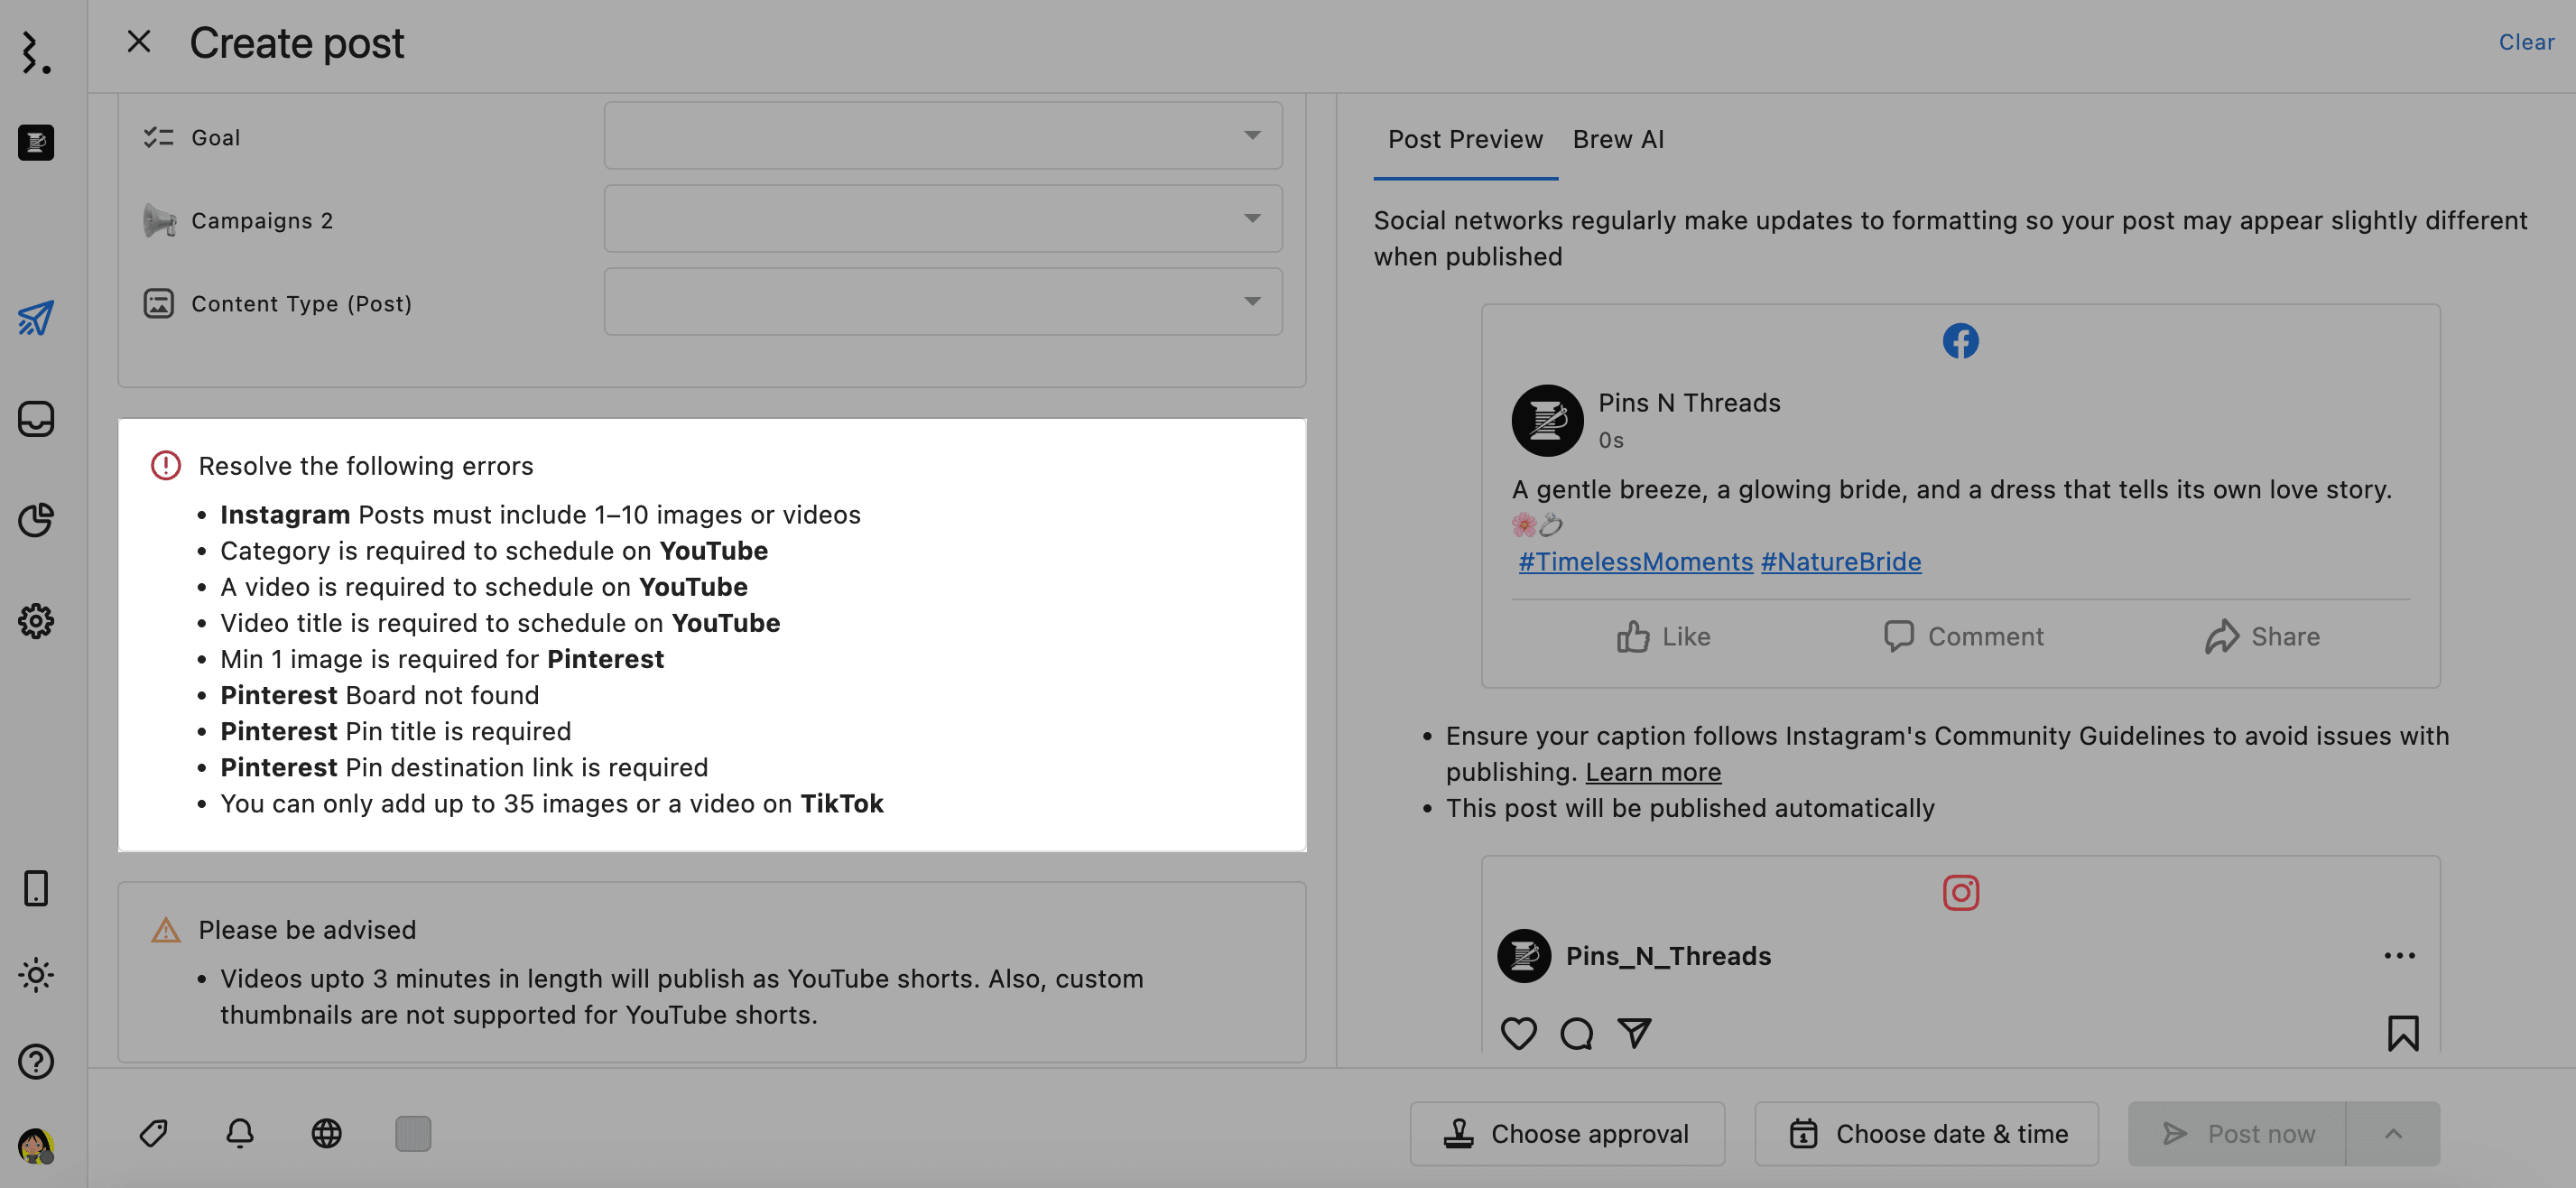Select the Post Preview tab
This screenshot has height=1188, width=2576.
(1465, 139)
